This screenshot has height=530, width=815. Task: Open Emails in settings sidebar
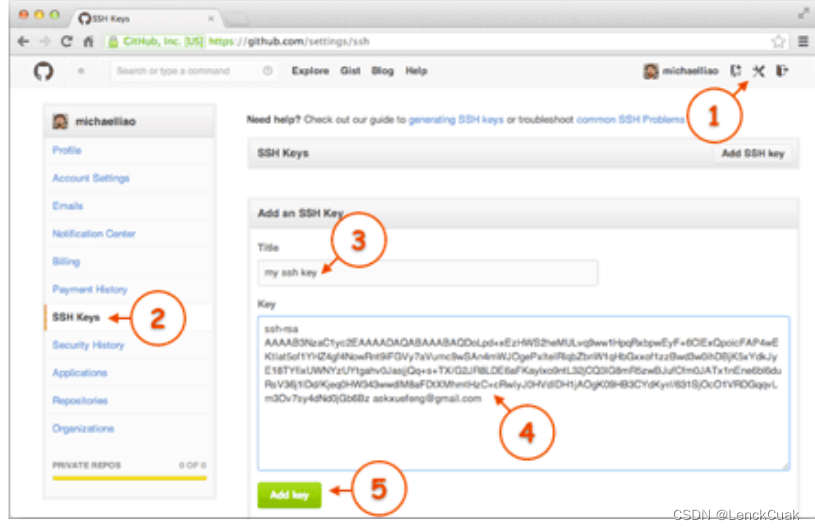[68, 206]
